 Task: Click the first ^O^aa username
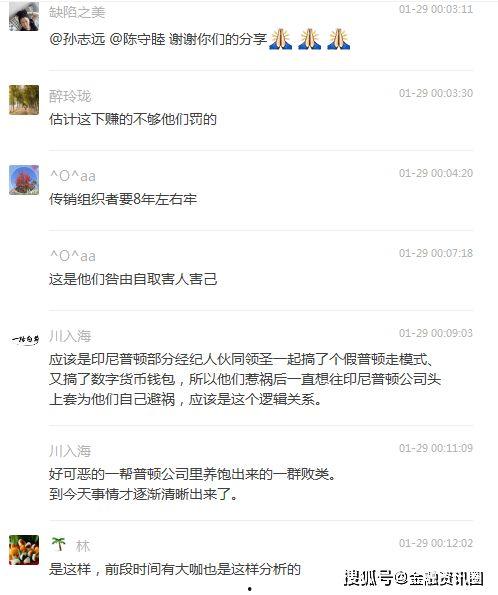pos(72,176)
